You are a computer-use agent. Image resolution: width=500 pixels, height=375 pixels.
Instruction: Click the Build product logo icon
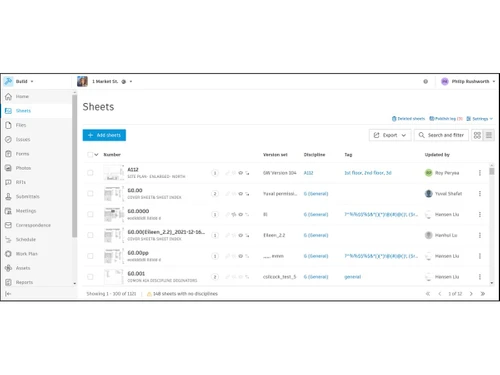(x=8, y=81)
